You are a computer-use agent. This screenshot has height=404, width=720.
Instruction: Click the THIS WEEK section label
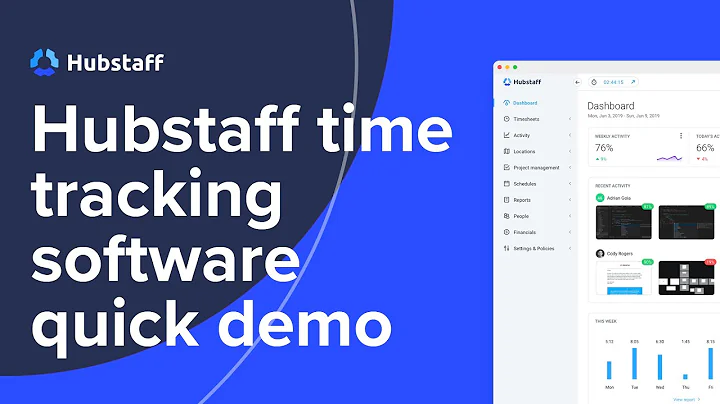click(x=606, y=321)
